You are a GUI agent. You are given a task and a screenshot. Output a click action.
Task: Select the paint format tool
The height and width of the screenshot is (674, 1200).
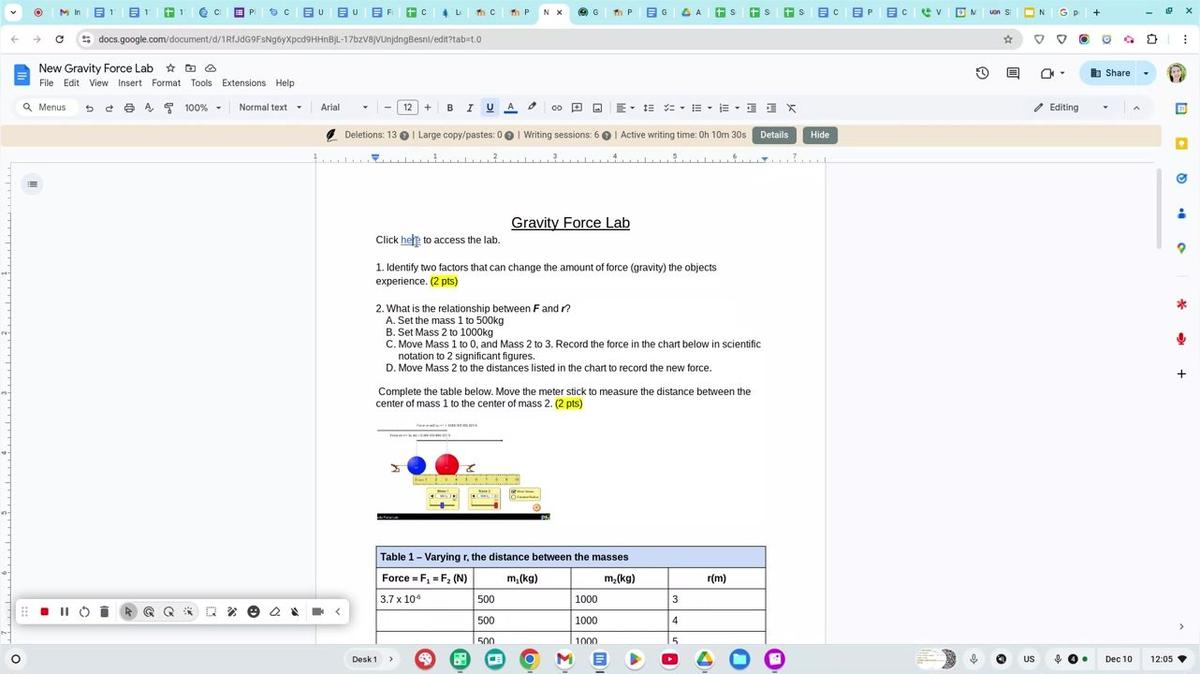pos(168,108)
